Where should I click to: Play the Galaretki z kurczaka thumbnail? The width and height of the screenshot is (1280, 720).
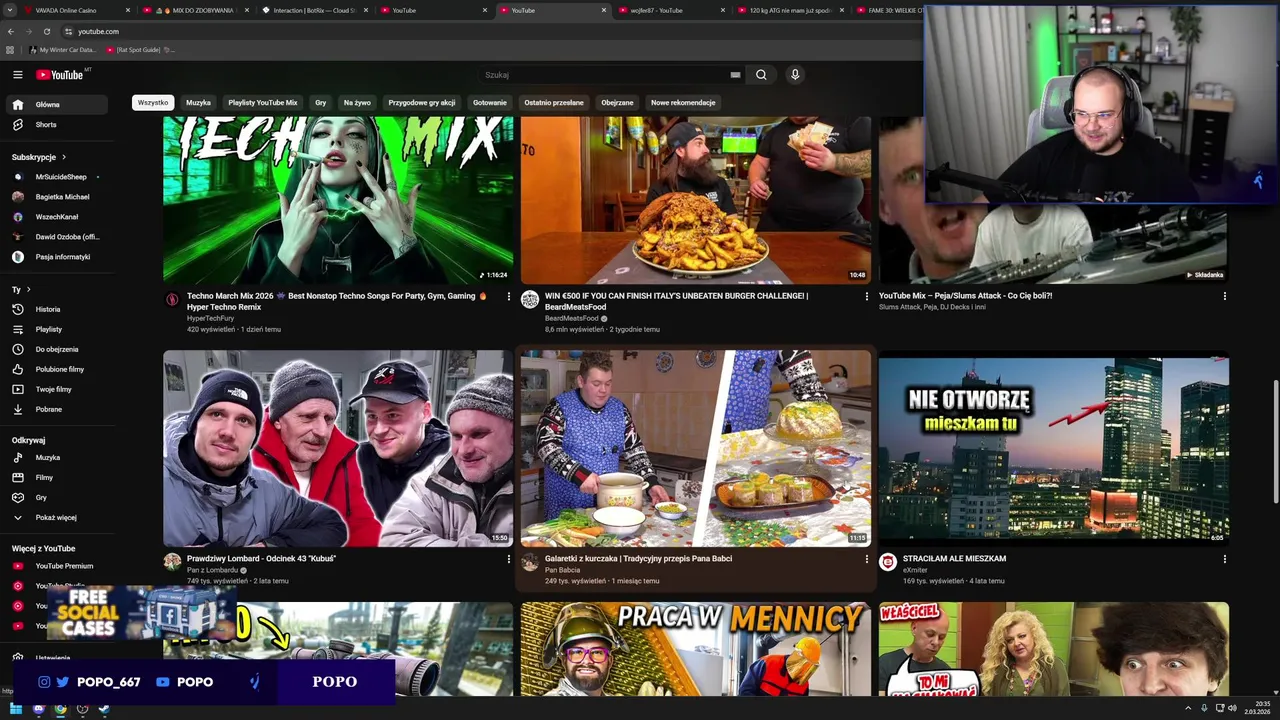click(x=696, y=448)
